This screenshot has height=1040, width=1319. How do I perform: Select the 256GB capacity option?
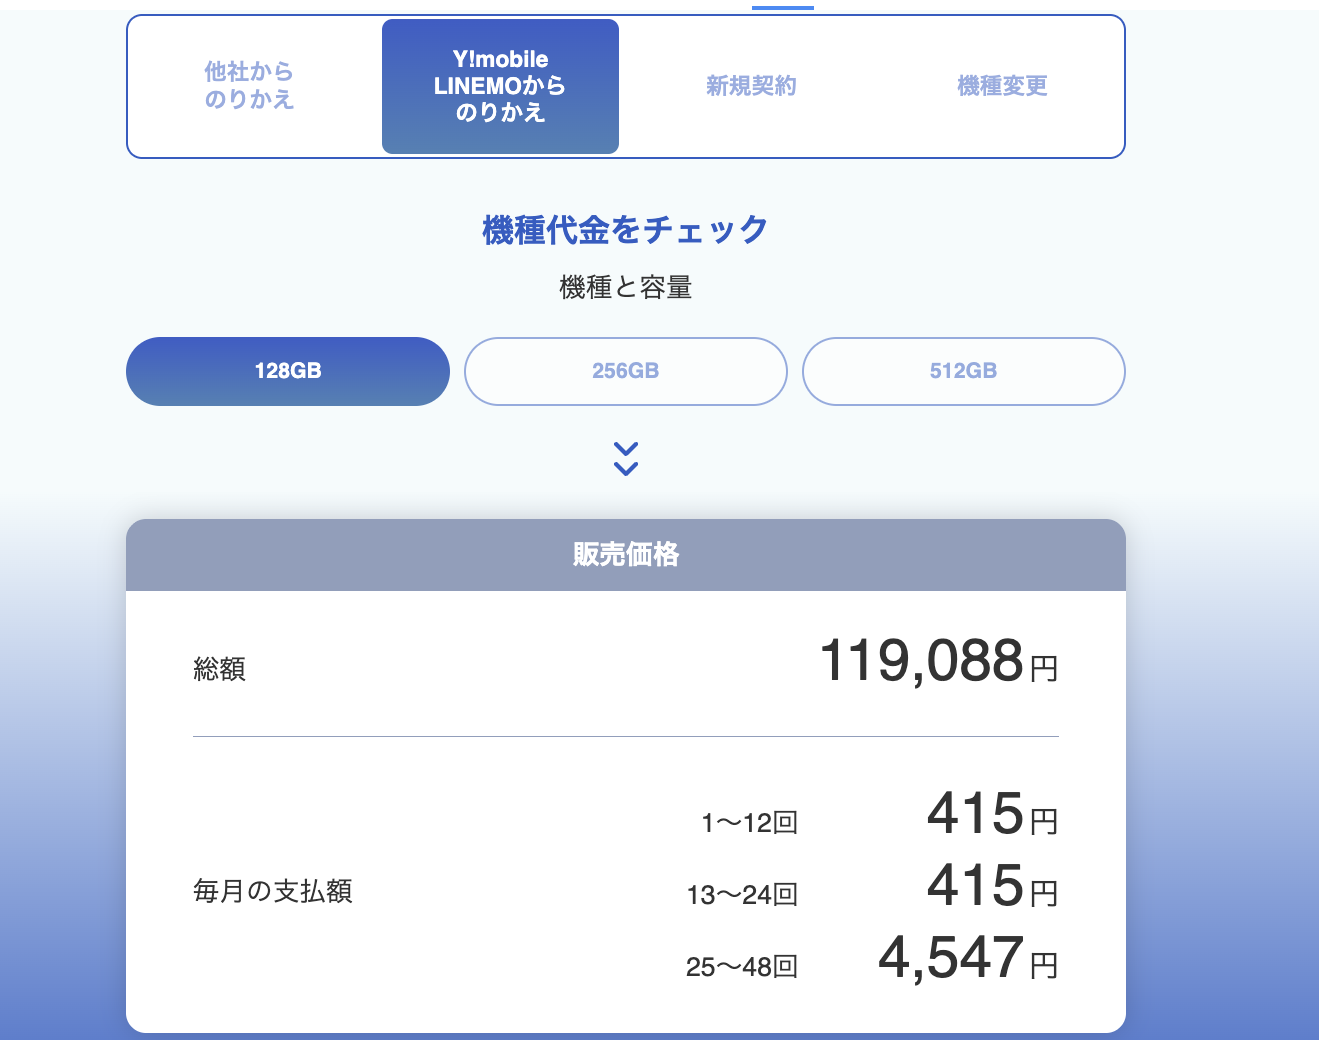[x=626, y=371]
